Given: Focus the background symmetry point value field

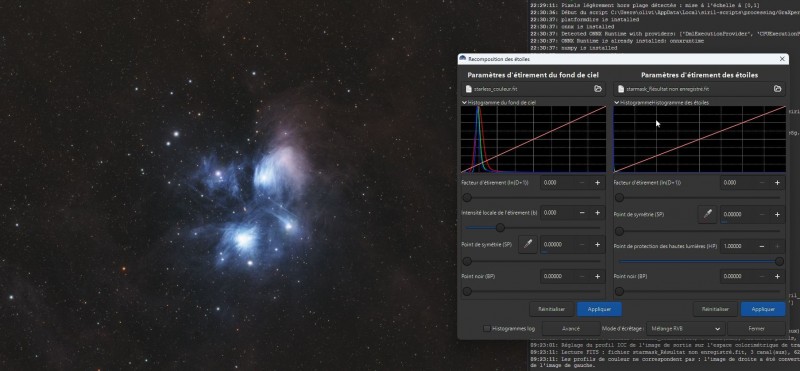Looking at the screenshot, I should coord(557,244).
